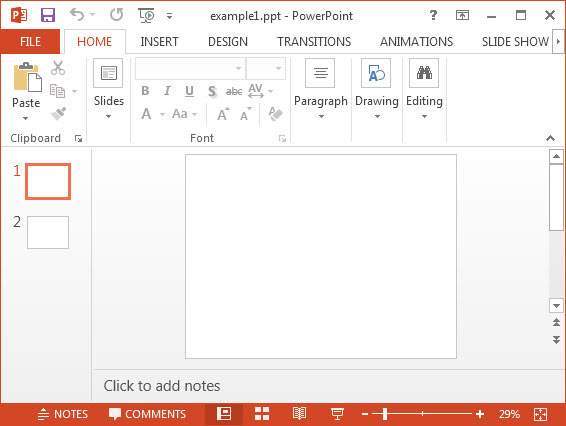Fit slide to current window icon
Image resolution: width=566 pixels, height=426 pixels.
pos(540,414)
